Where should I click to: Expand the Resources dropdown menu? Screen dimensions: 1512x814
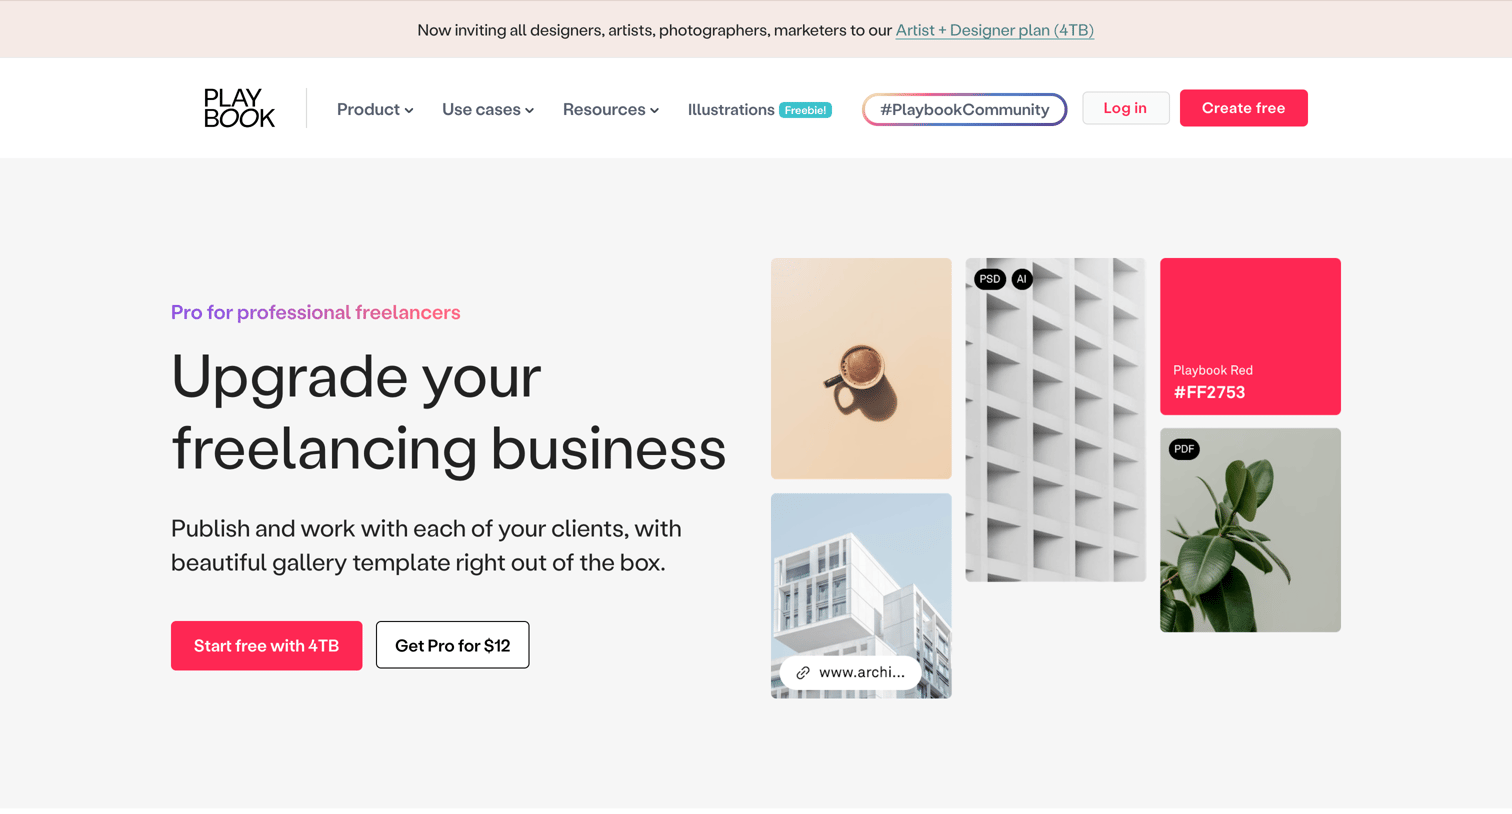click(x=611, y=109)
